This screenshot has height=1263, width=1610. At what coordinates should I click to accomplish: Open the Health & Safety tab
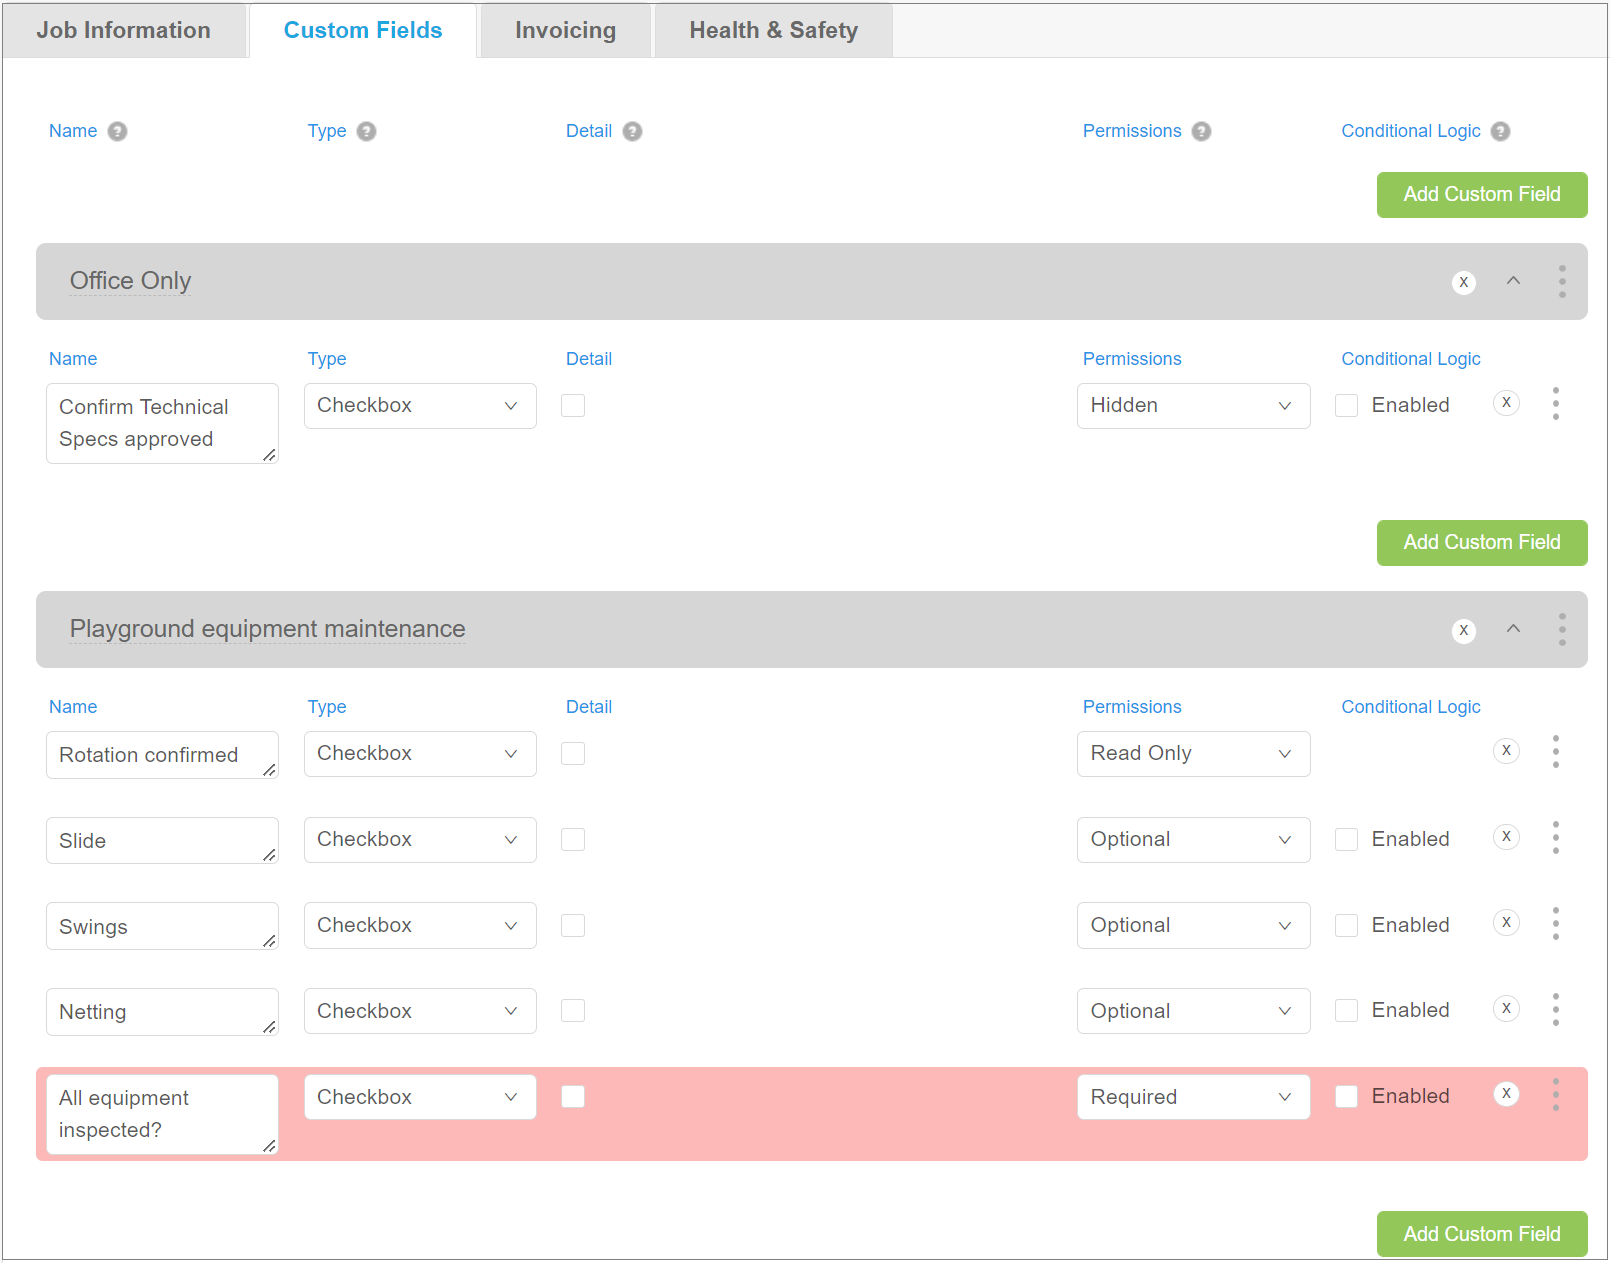(x=772, y=30)
